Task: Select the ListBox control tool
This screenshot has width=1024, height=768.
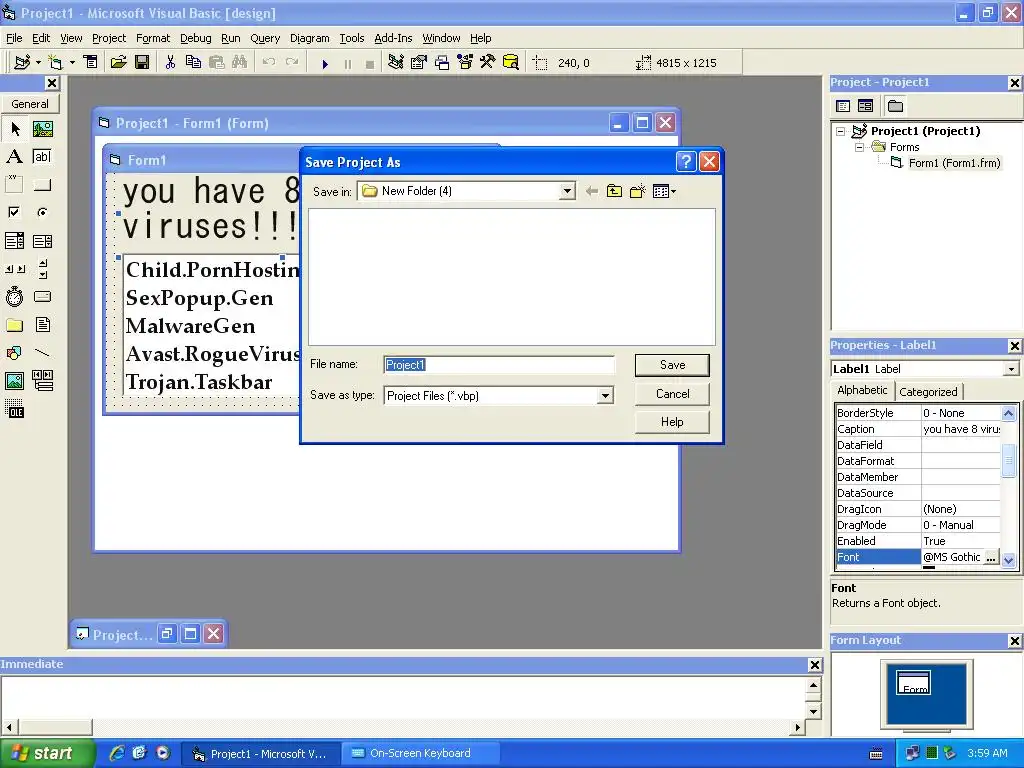Action: pyautogui.click(x=42, y=241)
